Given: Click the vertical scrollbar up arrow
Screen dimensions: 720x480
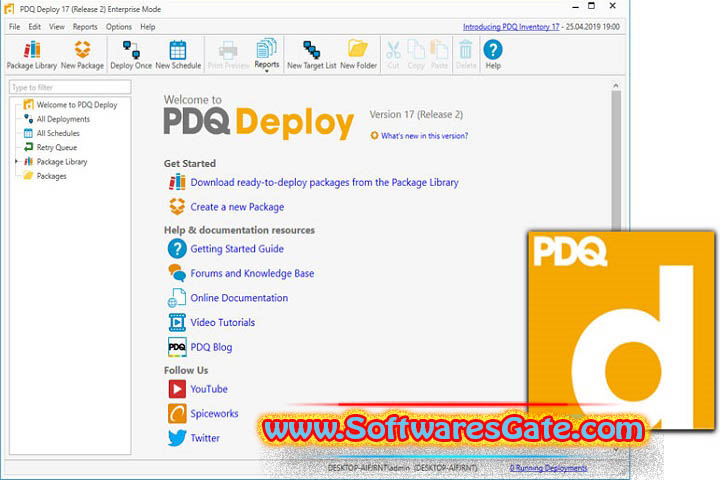Looking at the screenshot, I should (616, 85).
